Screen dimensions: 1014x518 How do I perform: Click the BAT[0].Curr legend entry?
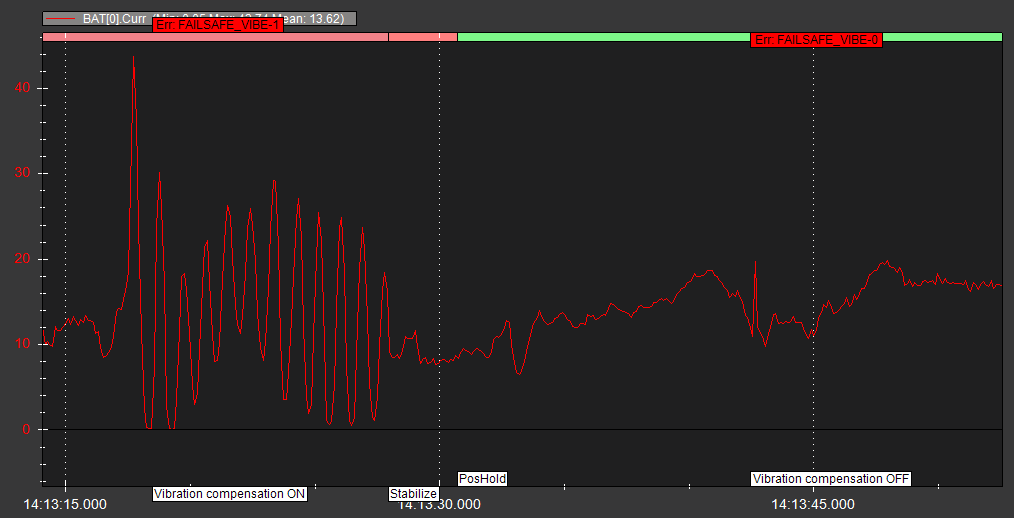coord(118,18)
